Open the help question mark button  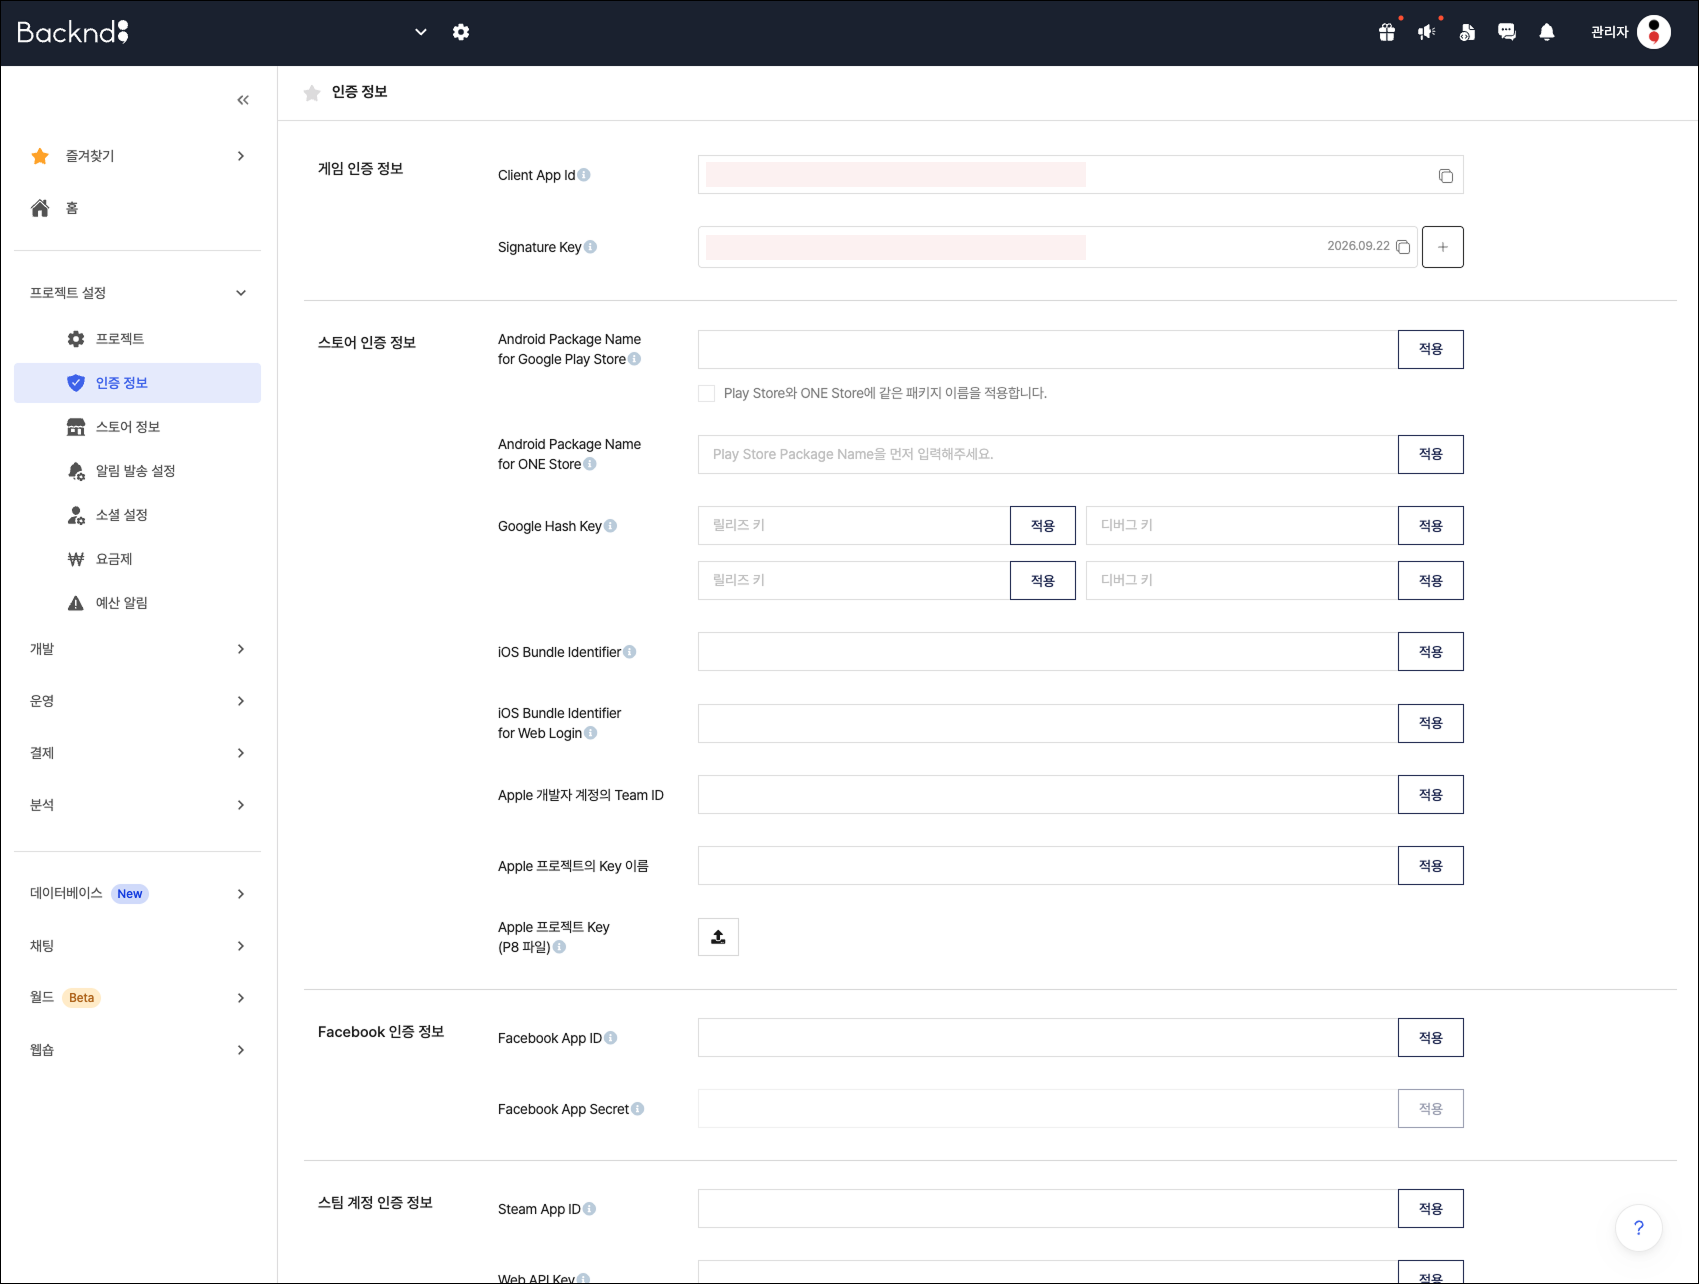point(1639,1228)
